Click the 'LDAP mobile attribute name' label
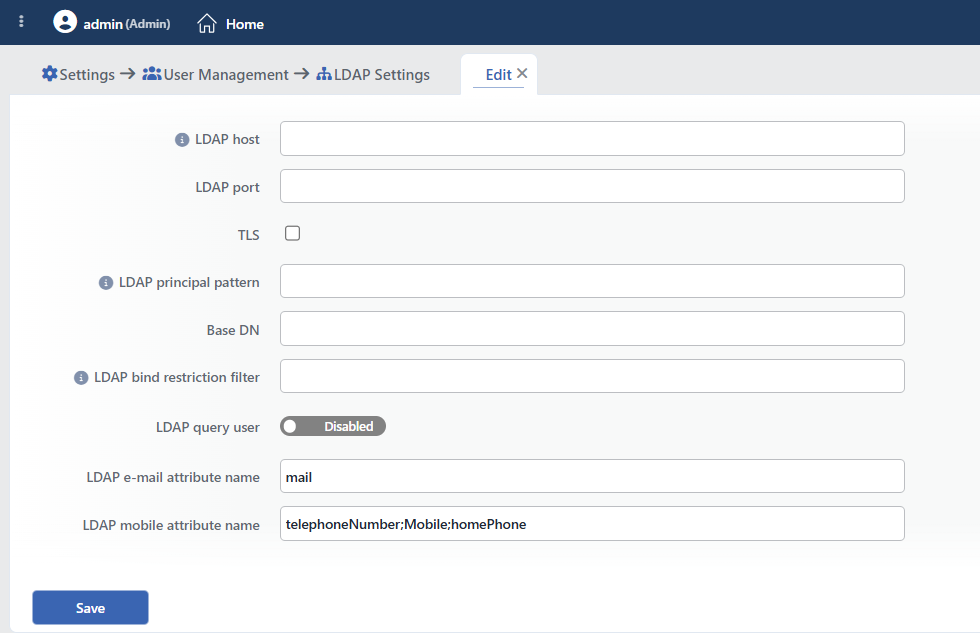The image size is (980, 633). tap(171, 525)
